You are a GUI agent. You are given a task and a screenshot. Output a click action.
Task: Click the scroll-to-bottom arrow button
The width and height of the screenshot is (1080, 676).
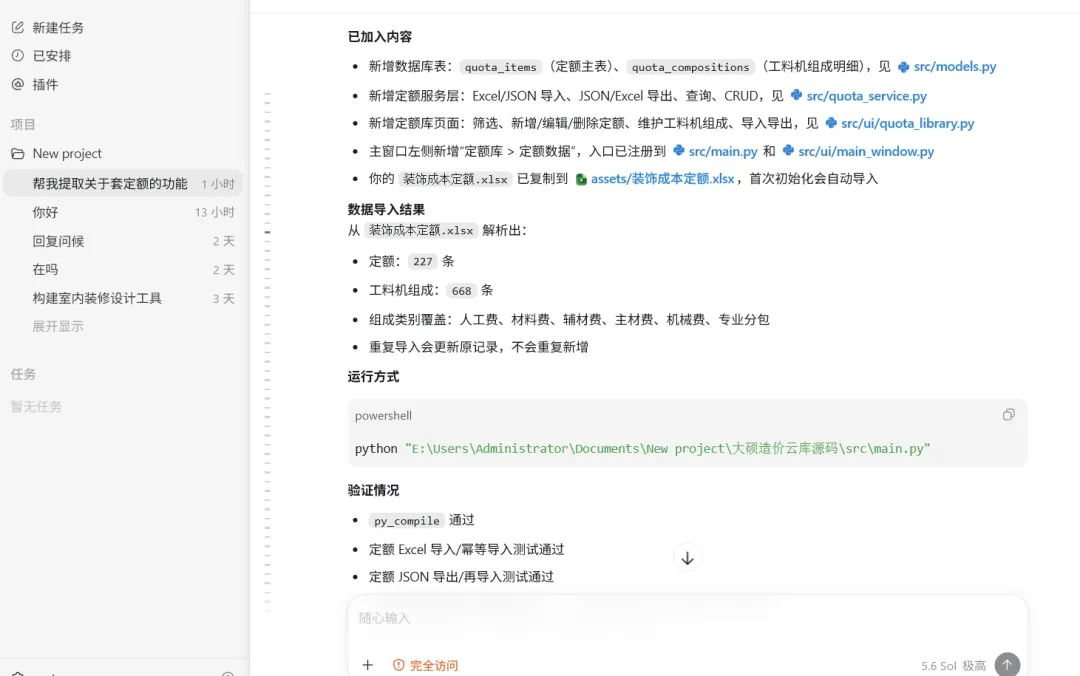[687, 558]
